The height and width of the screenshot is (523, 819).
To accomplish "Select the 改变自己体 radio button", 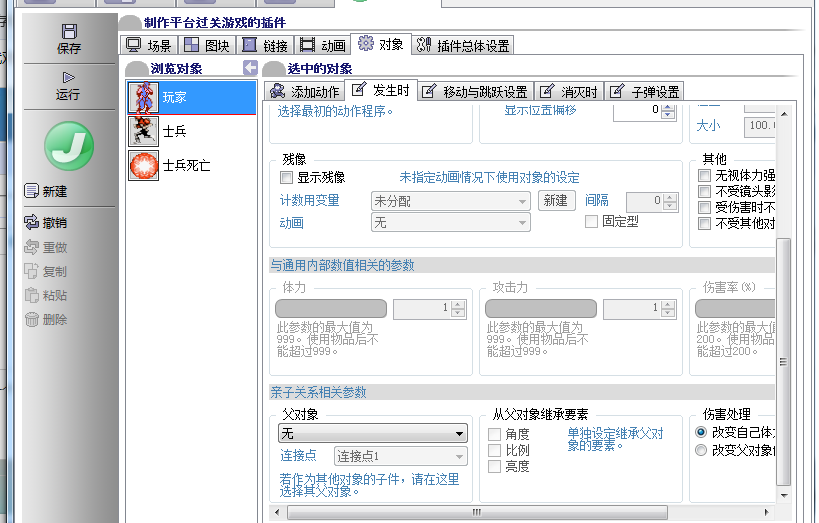I will 701,432.
